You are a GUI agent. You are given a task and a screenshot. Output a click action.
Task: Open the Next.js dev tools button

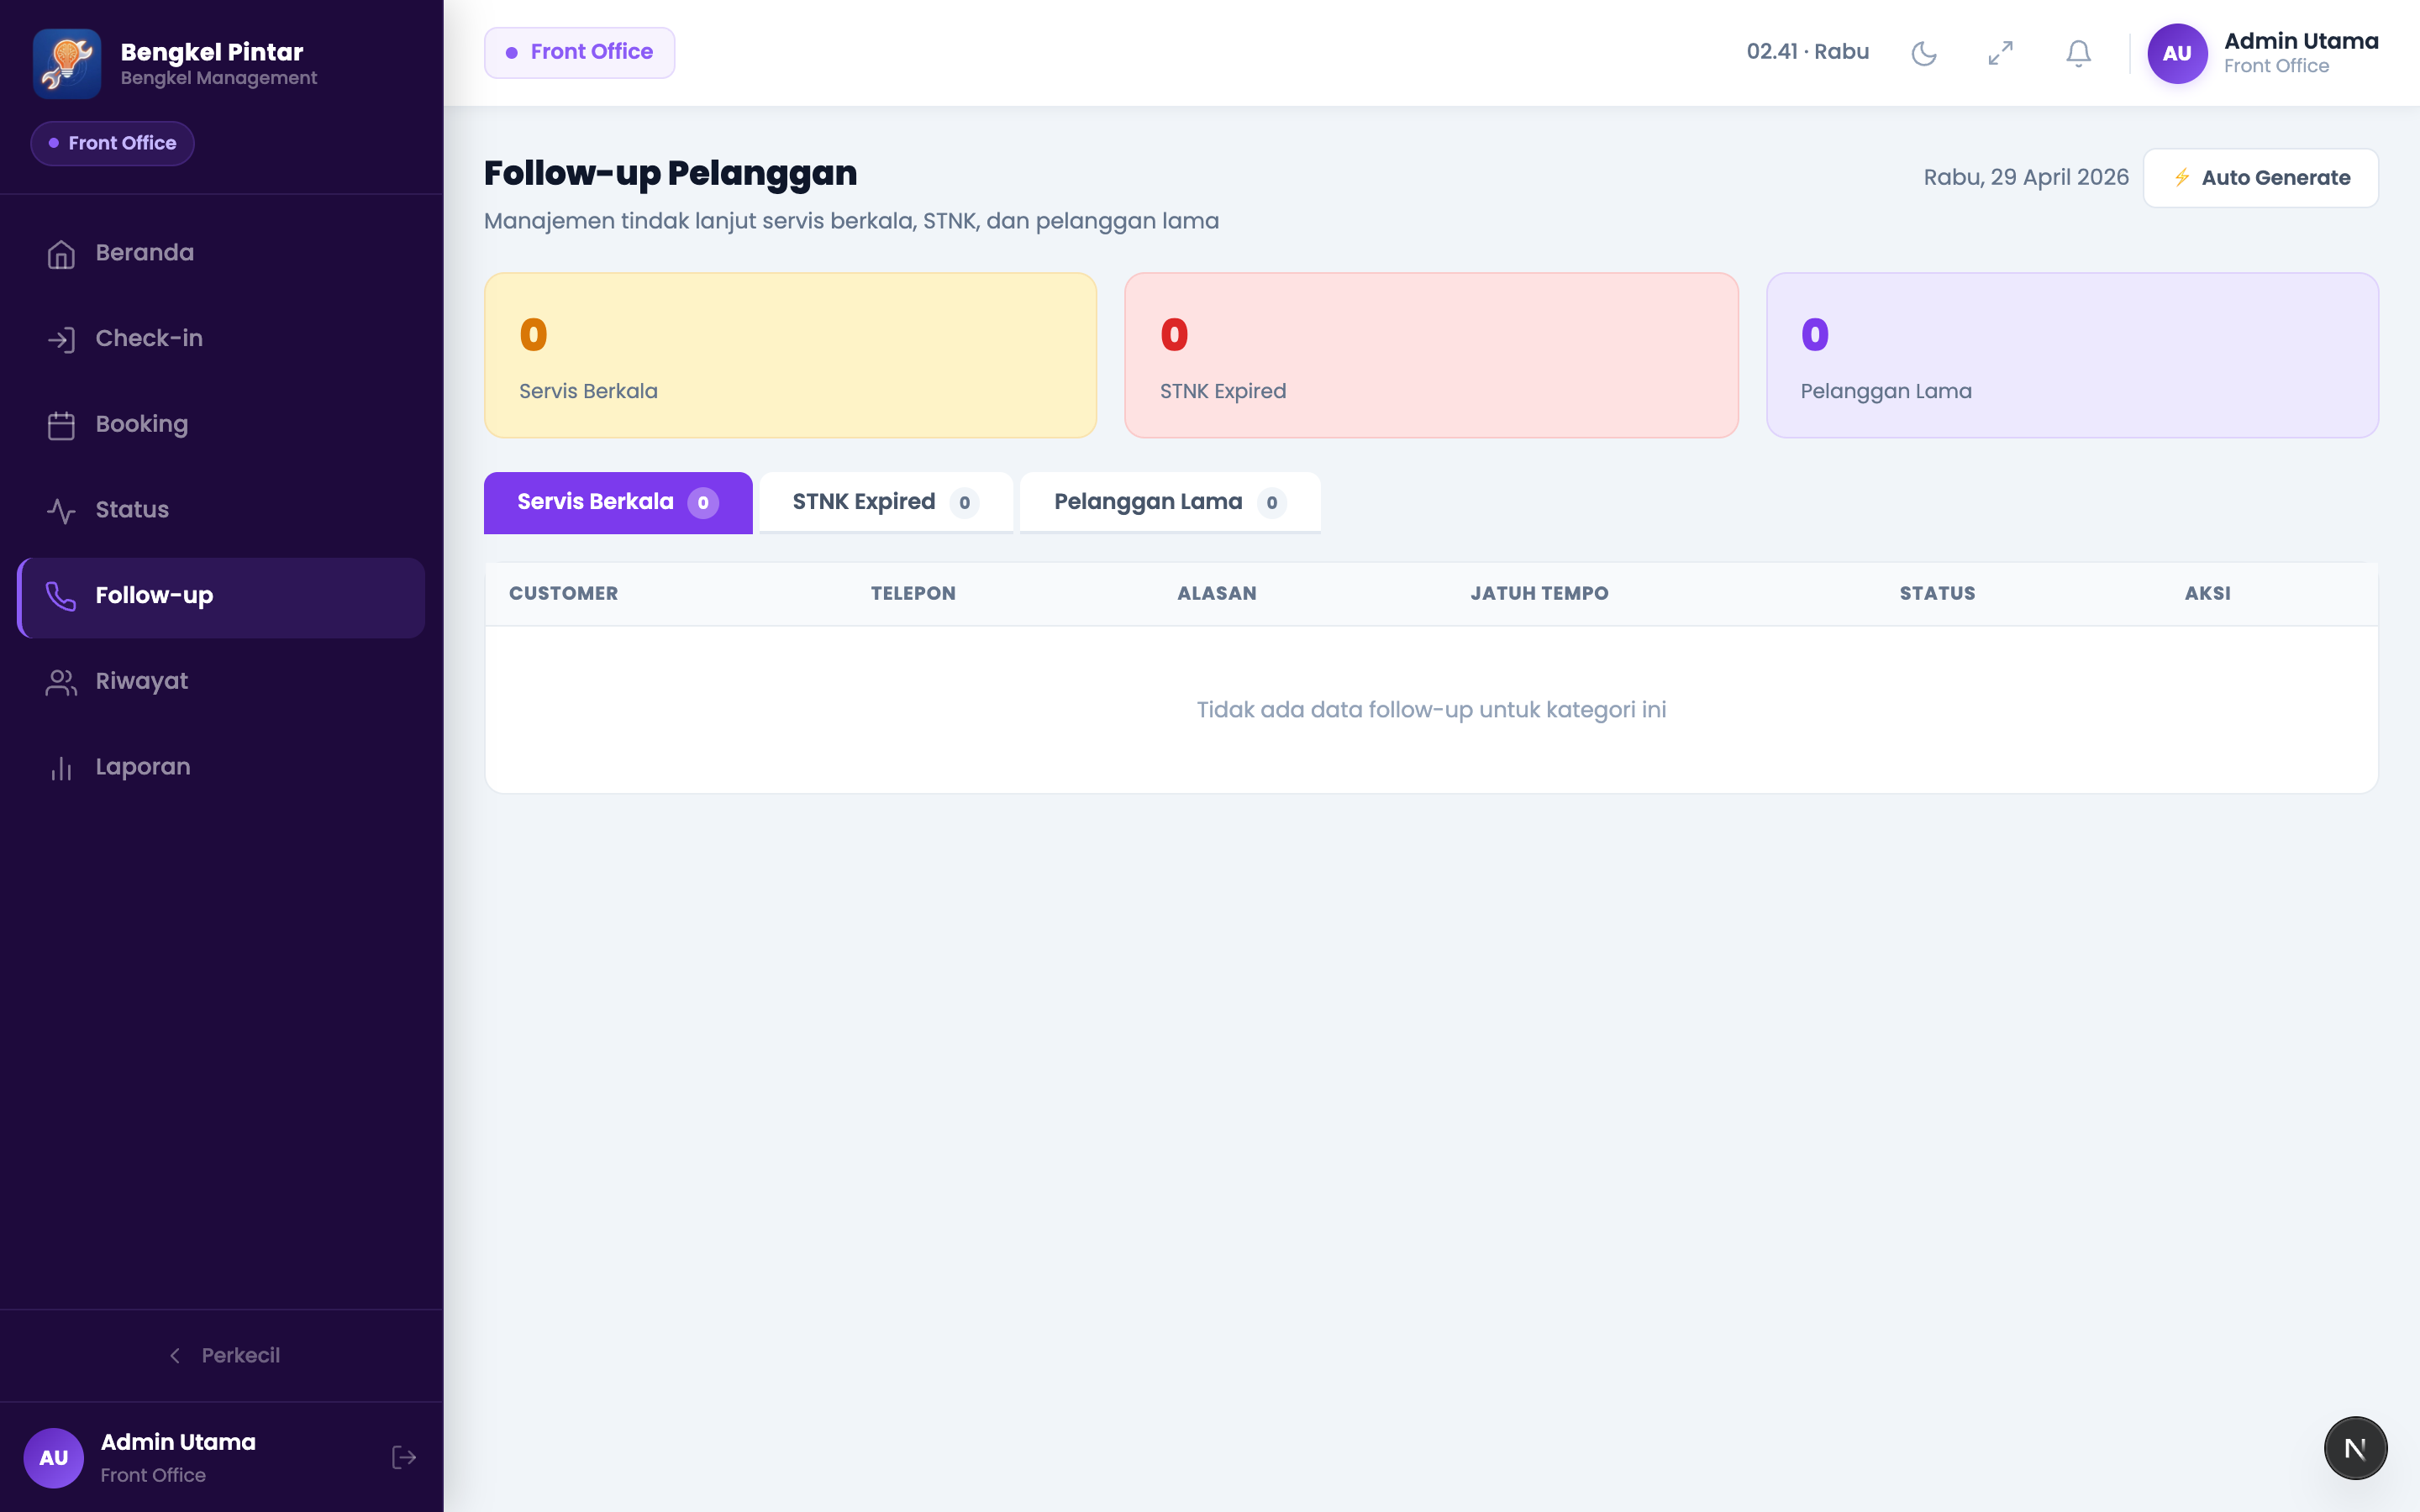2355,1448
